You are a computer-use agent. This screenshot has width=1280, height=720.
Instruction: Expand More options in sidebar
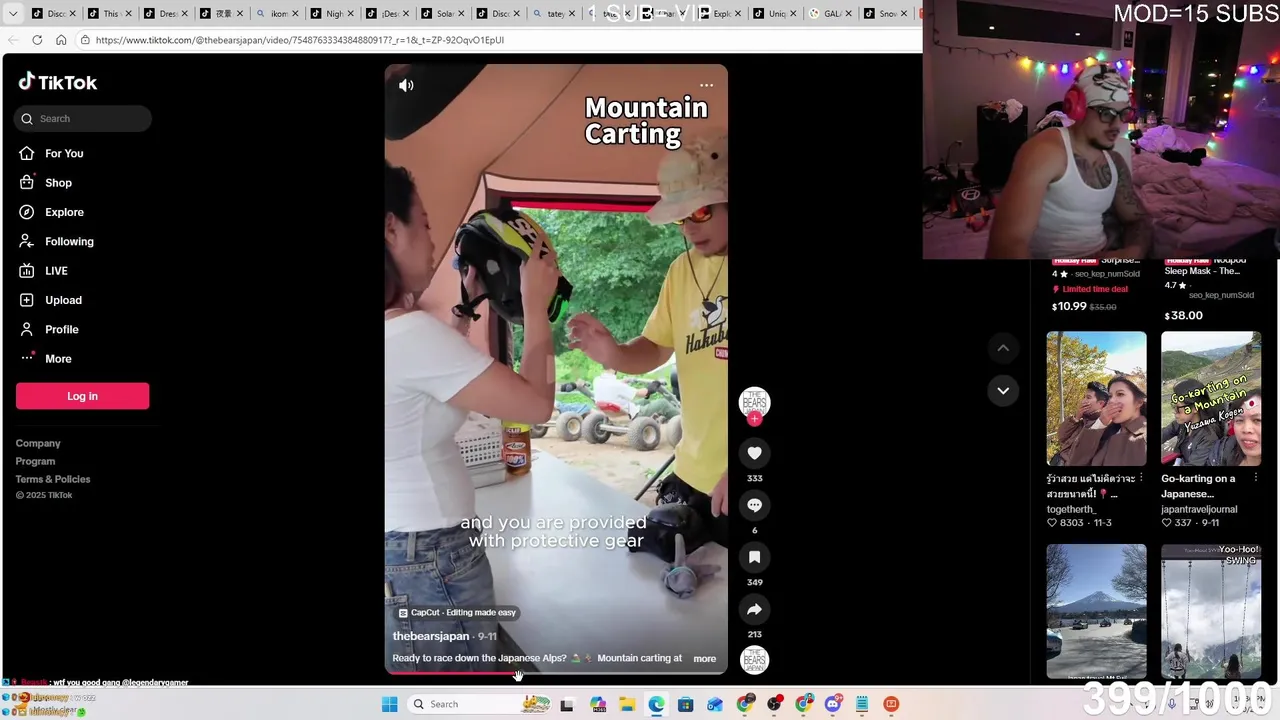[x=58, y=359]
